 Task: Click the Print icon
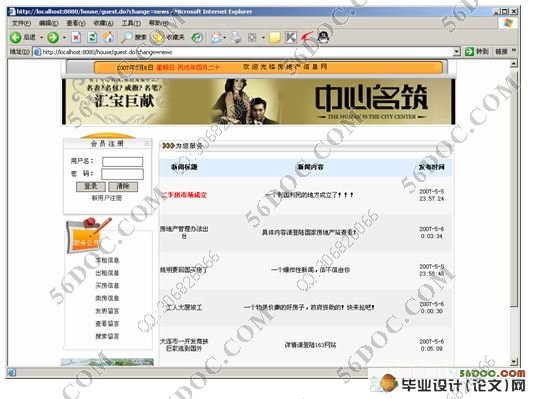(235, 37)
